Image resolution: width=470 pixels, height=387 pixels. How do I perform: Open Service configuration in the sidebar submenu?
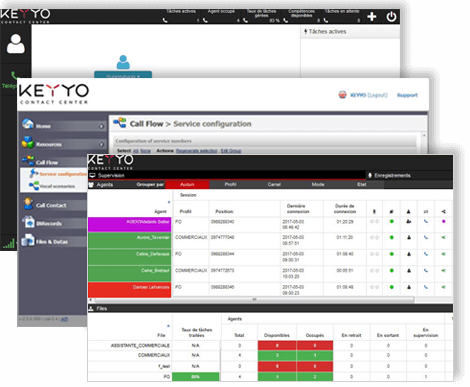(x=63, y=174)
